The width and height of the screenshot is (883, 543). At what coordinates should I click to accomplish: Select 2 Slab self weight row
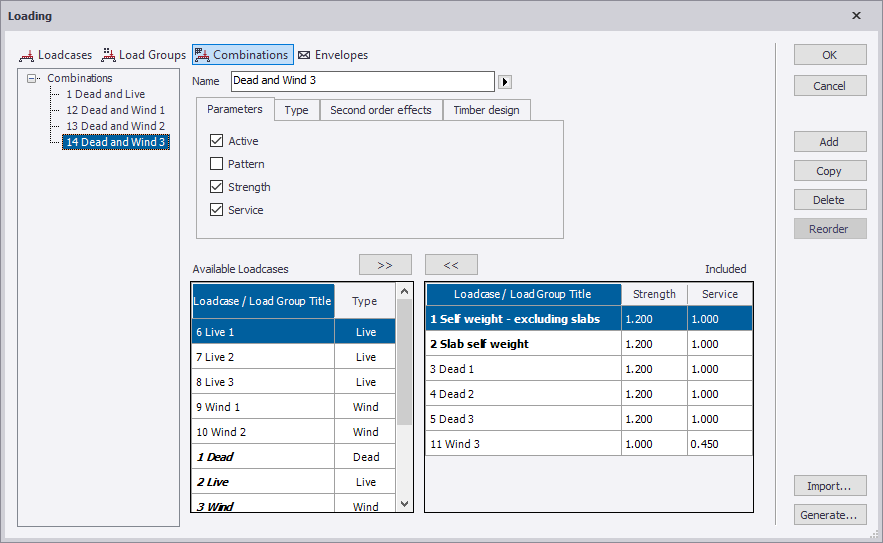coord(589,344)
